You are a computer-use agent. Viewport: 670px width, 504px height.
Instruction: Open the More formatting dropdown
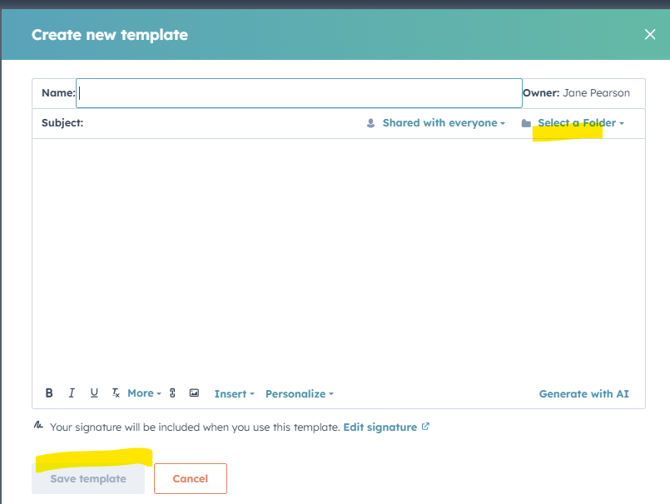(144, 394)
